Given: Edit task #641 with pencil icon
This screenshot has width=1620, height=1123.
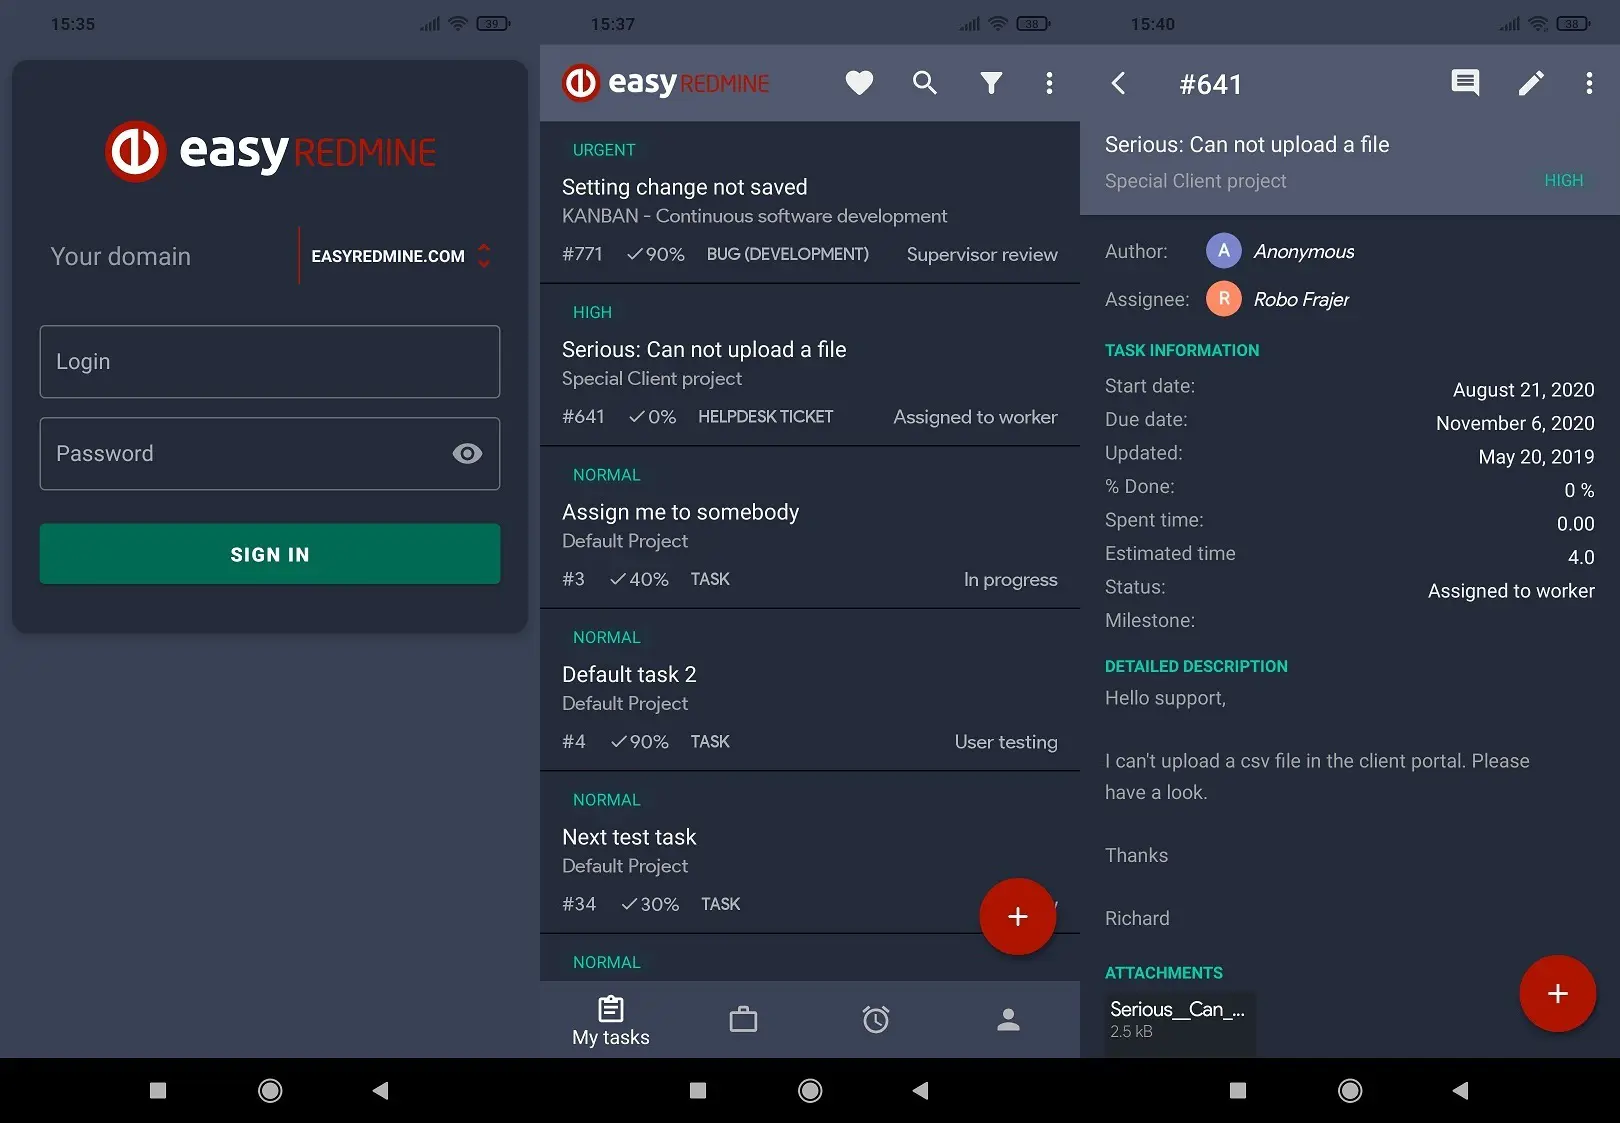Looking at the screenshot, I should [x=1530, y=83].
